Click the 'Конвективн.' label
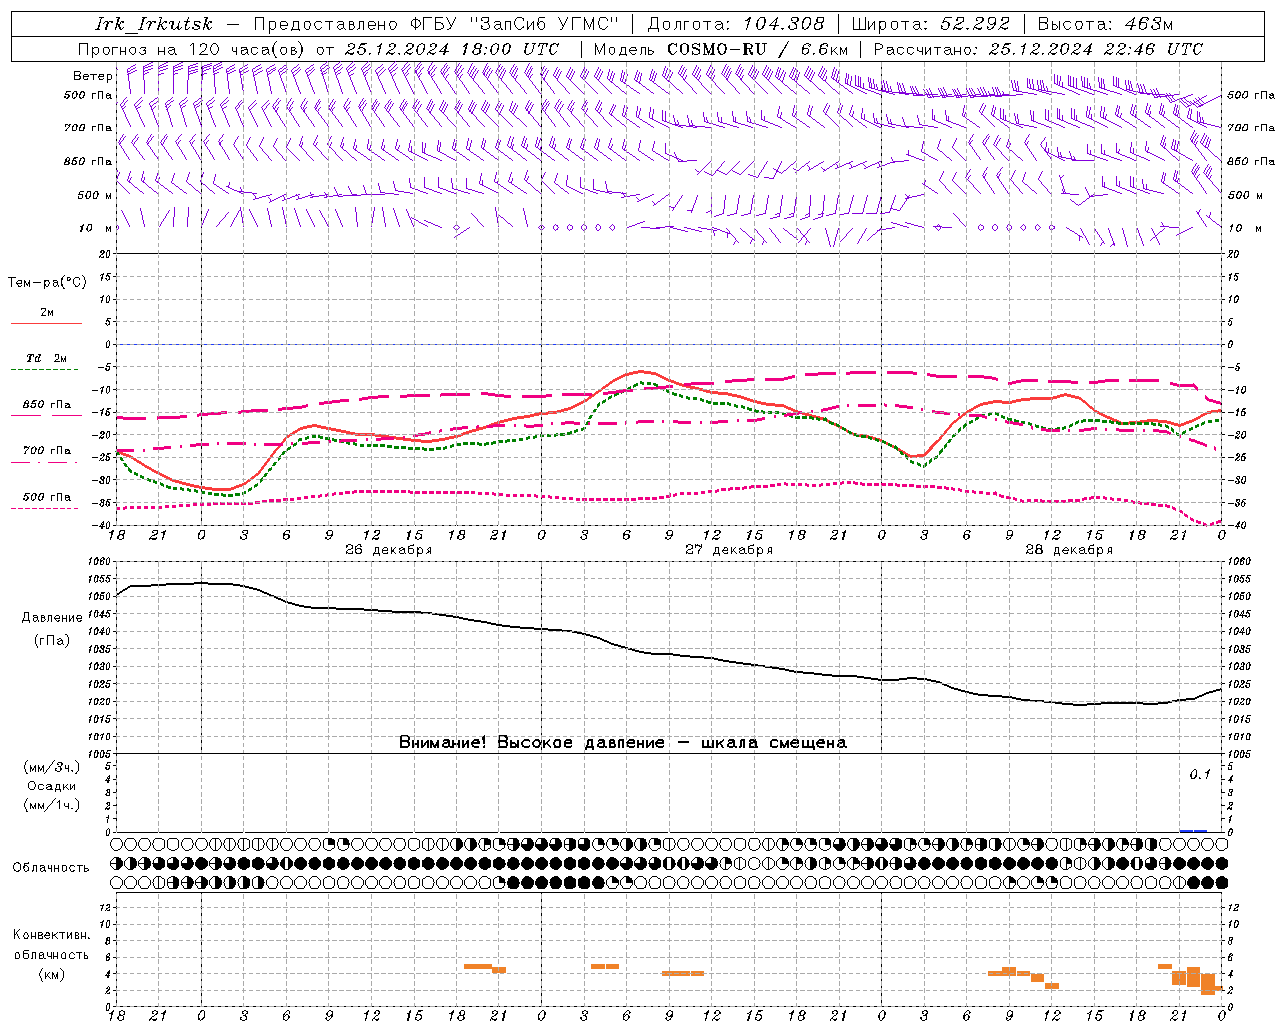Viewport: 1280px width, 1024px height. [52, 935]
